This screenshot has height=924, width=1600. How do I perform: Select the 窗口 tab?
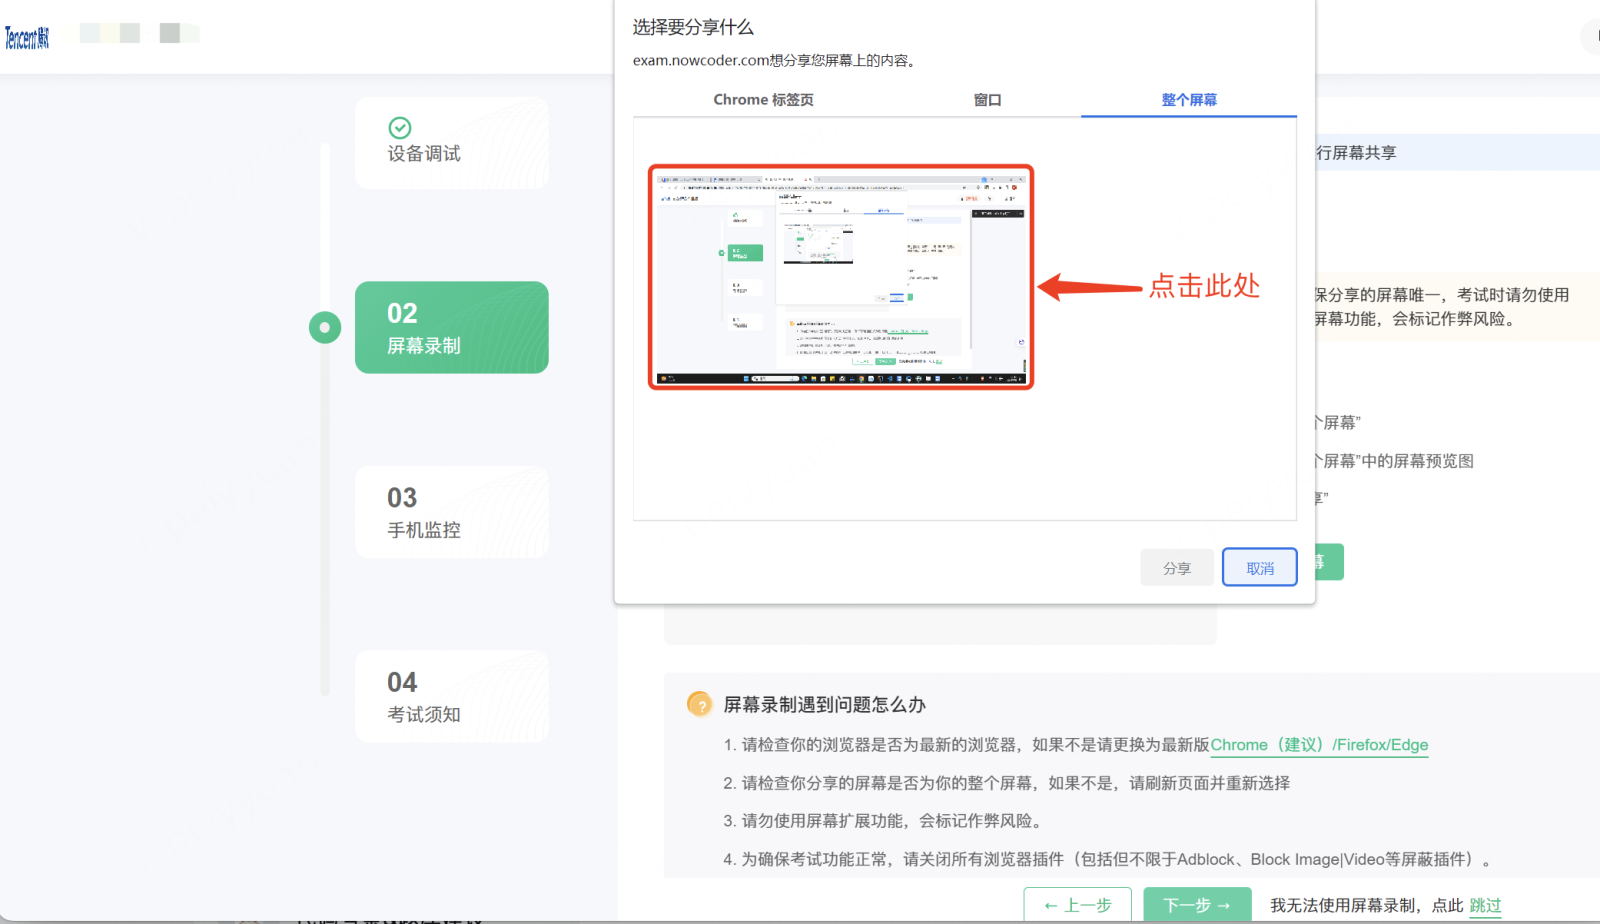coord(987,100)
